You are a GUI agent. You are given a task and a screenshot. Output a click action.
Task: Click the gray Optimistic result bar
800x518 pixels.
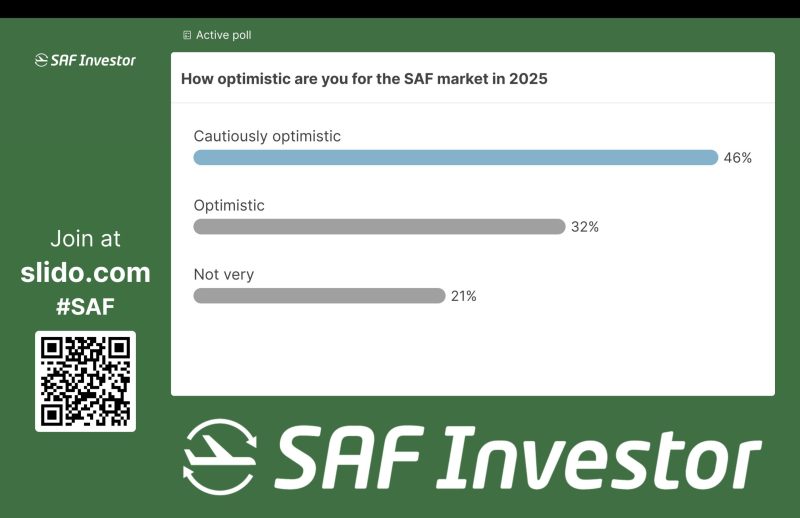tap(379, 227)
